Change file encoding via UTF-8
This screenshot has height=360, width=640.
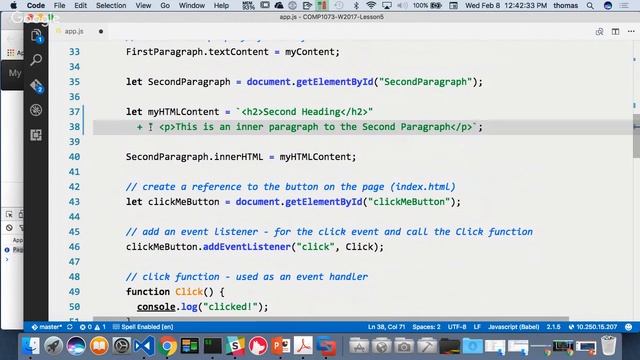tap(457, 327)
